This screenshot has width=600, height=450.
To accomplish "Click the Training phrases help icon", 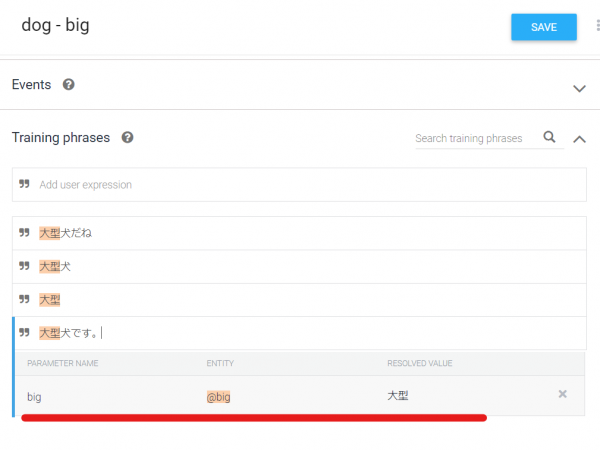I will tap(127, 137).
